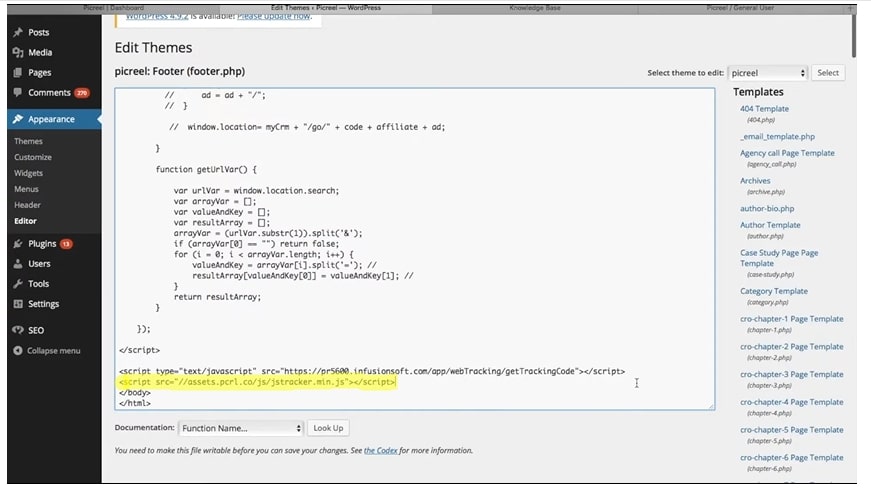Switch to Knowledge Base browser tab
This screenshot has height=495, width=871.
(535, 8)
